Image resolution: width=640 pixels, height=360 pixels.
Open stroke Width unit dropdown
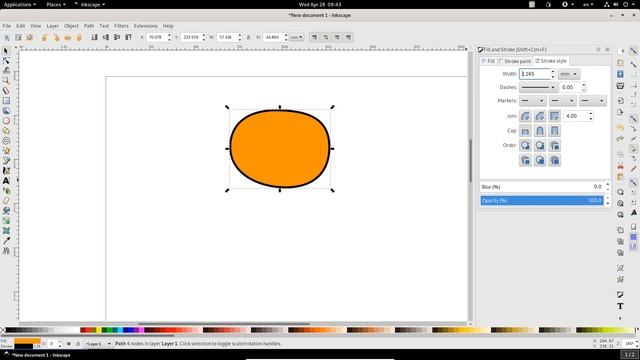pos(569,74)
